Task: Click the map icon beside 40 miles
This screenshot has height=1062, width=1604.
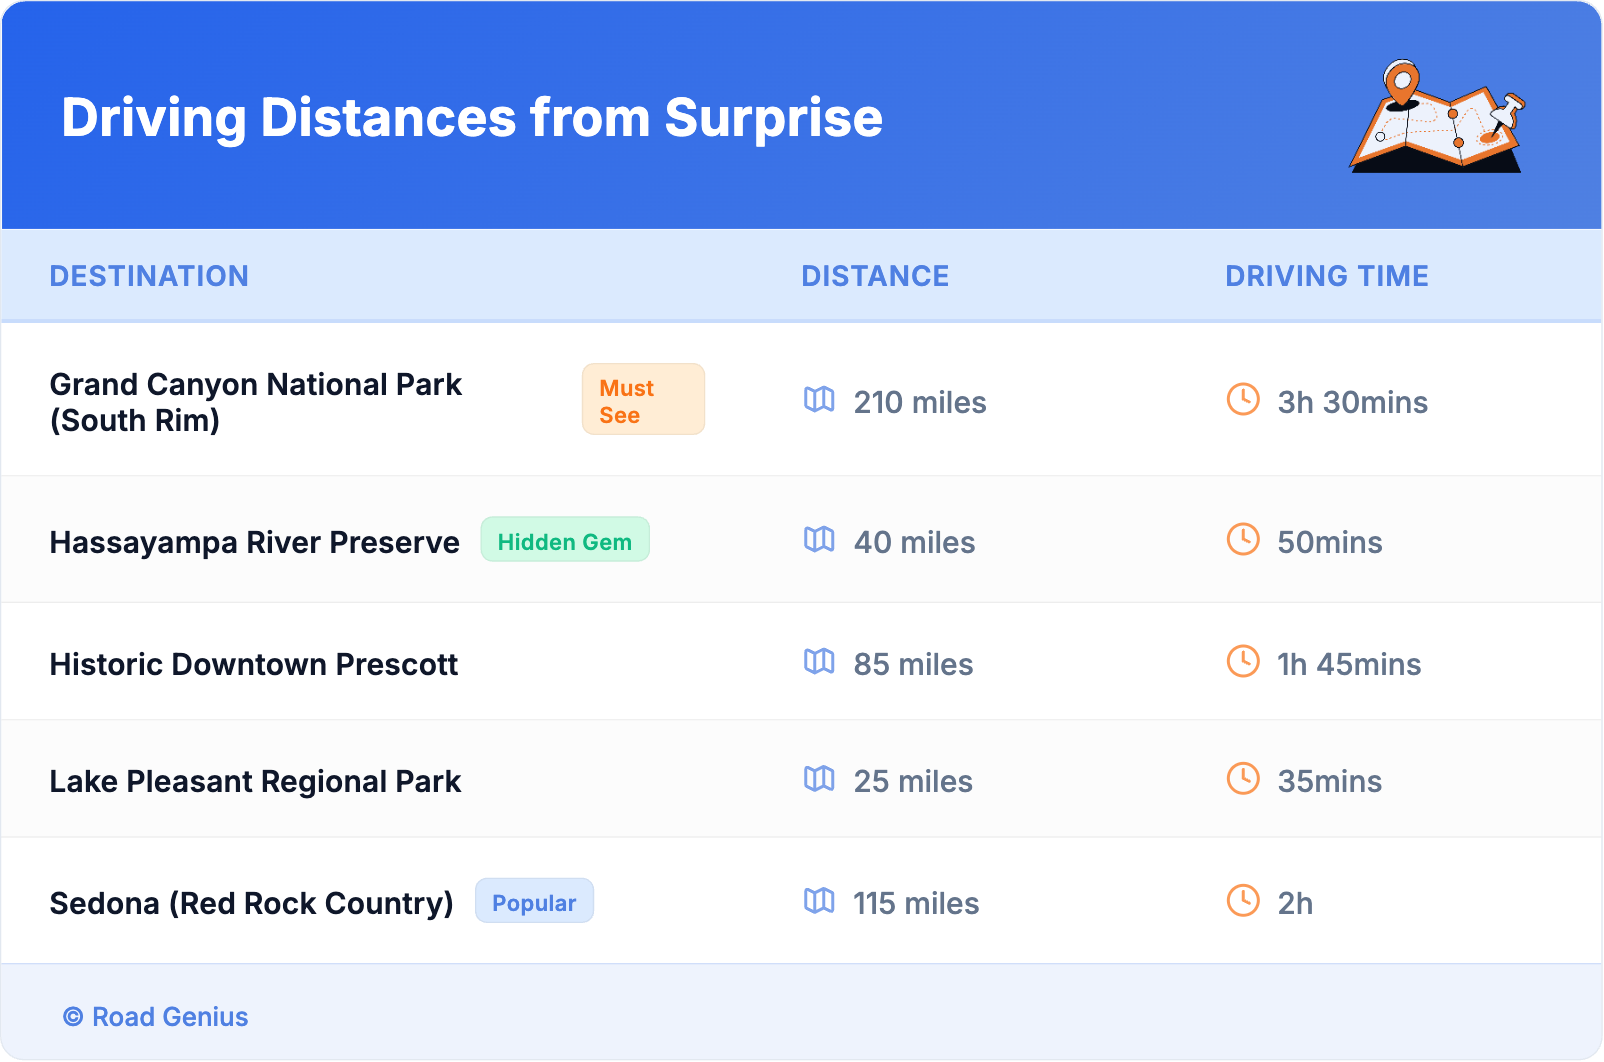Action: pos(819,540)
